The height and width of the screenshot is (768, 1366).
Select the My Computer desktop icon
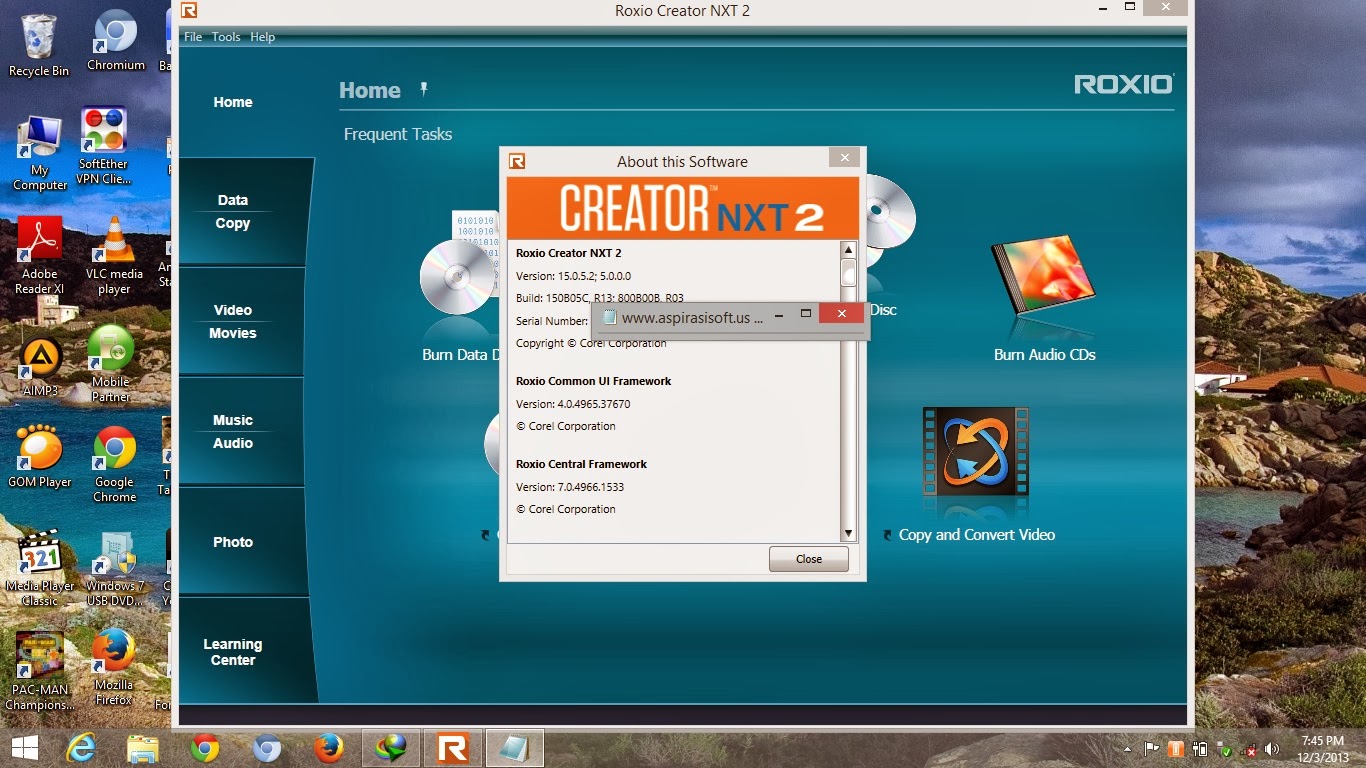(x=40, y=153)
